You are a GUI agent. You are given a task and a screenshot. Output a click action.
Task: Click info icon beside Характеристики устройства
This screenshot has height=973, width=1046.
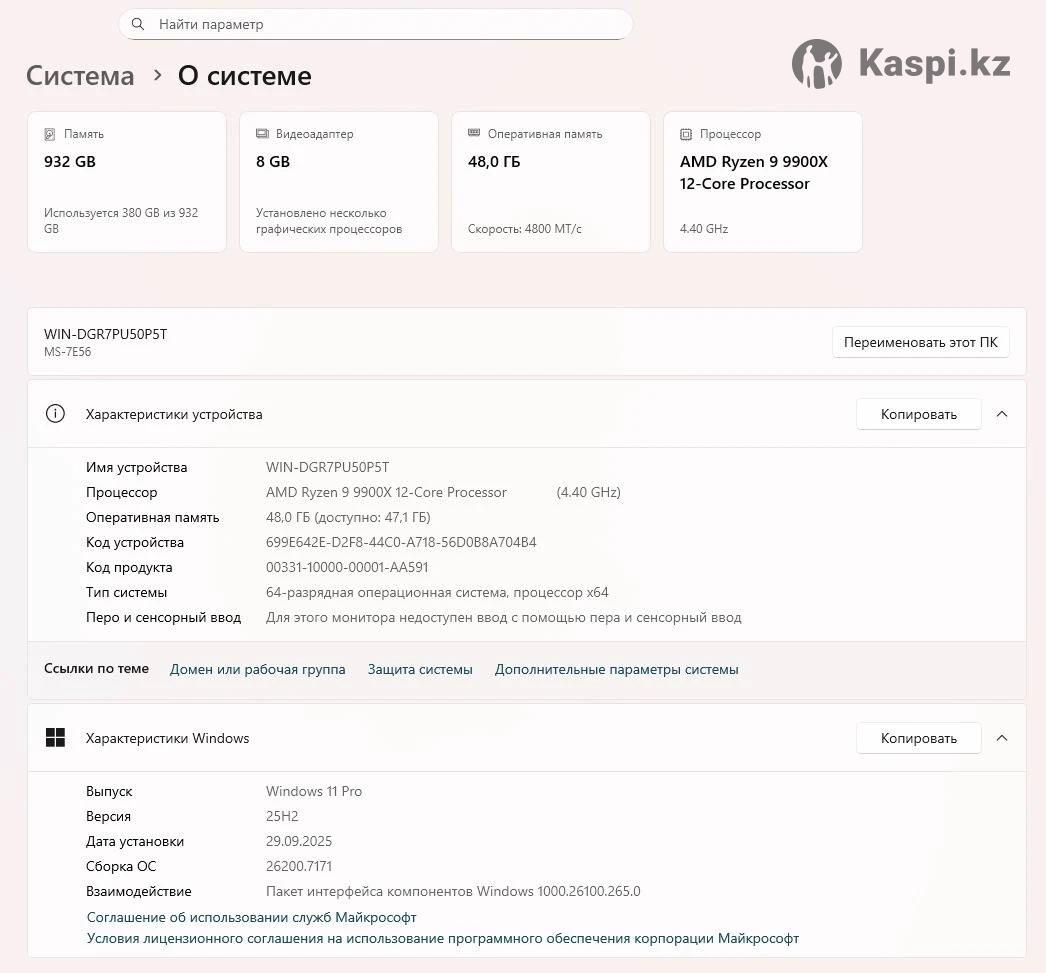tap(55, 414)
